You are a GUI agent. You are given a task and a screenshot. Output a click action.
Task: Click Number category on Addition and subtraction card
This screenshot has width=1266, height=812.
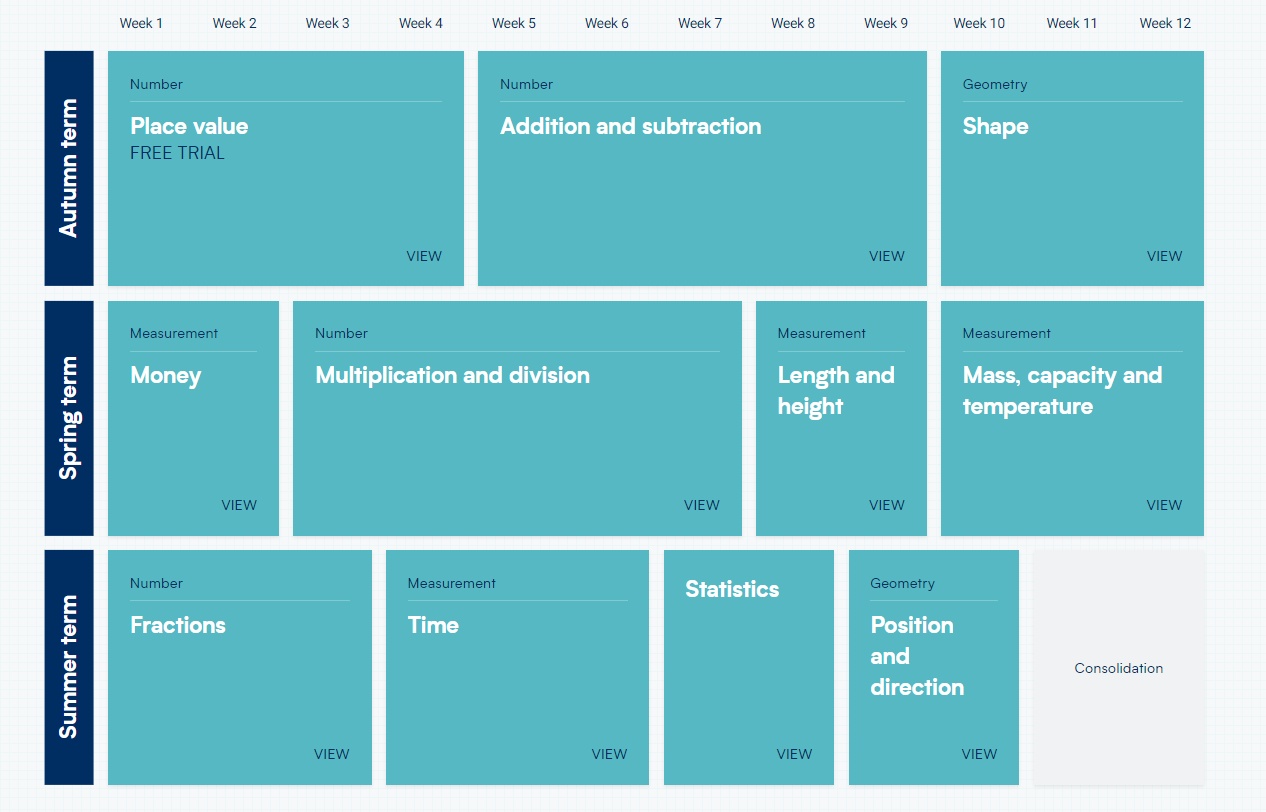526,85
